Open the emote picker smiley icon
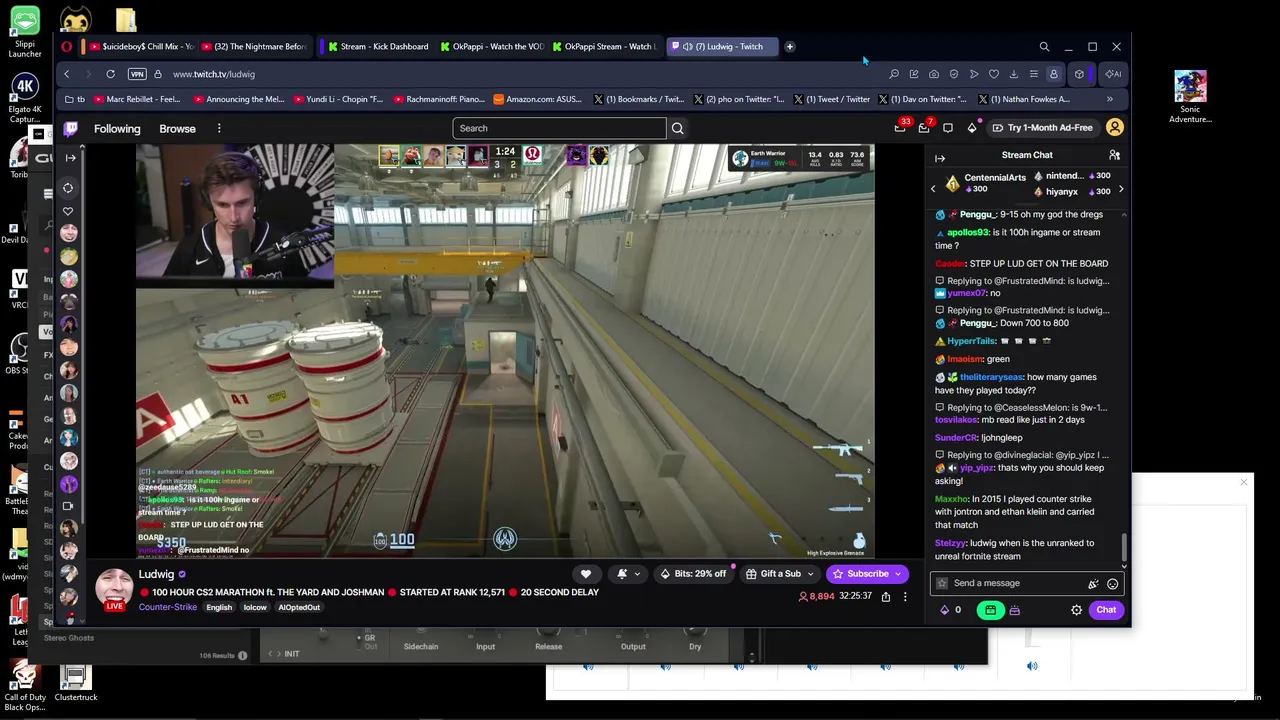 point(1112,583)
